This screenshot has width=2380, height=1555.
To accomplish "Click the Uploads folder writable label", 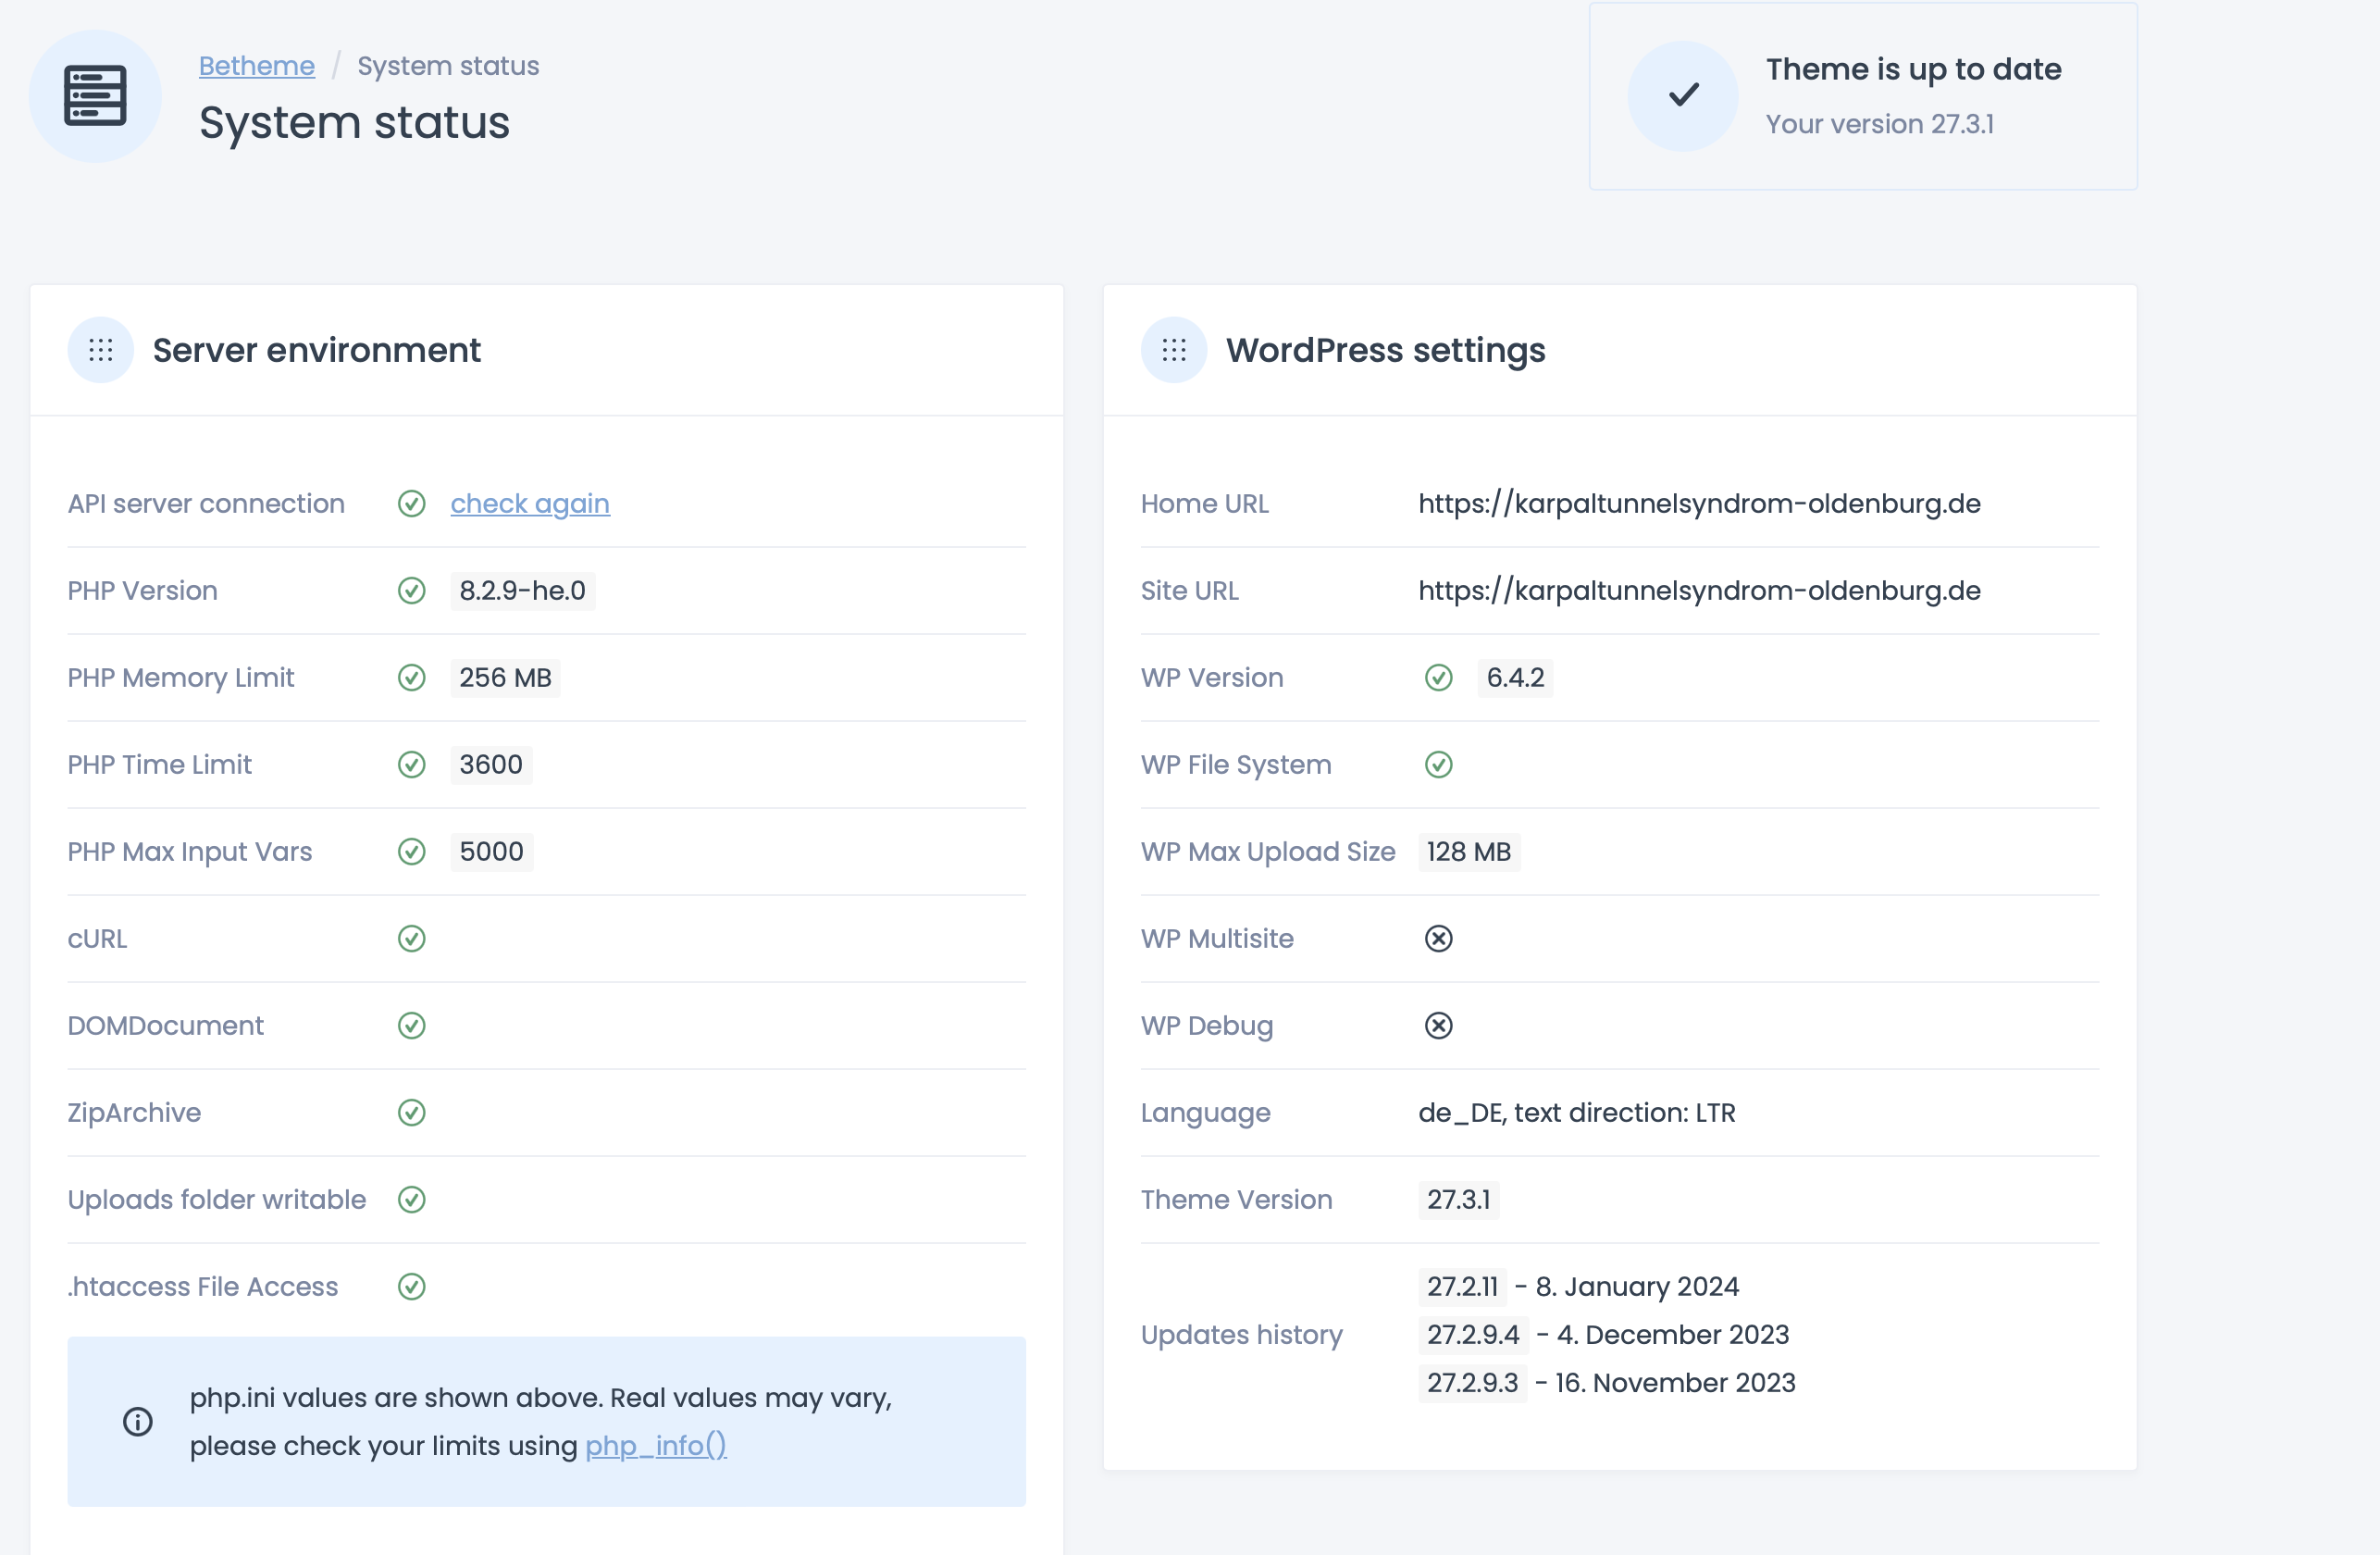I will [217, 1200].
